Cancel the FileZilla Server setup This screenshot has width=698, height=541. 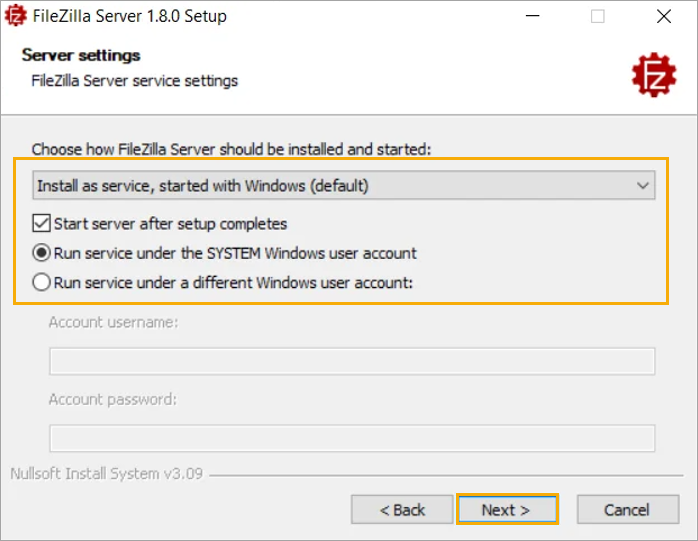(x=628, y=509)
